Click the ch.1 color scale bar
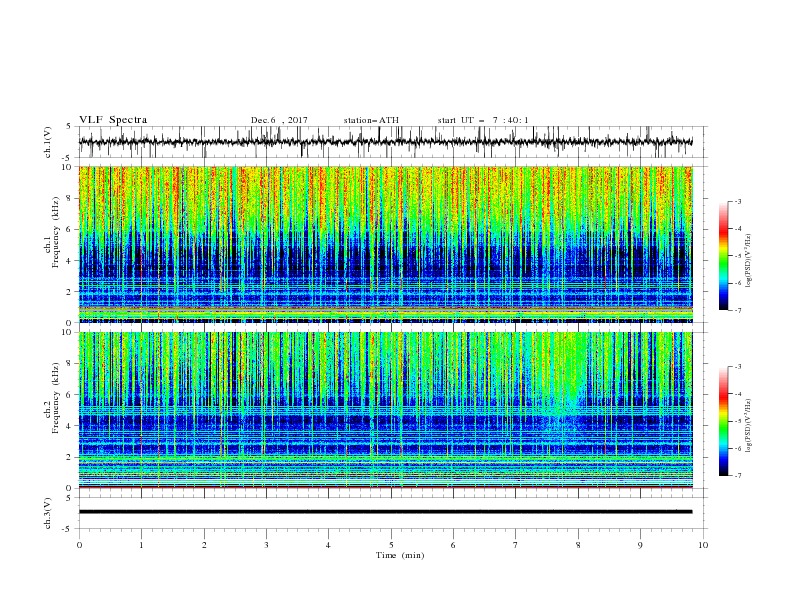Screen dimensions: 792x612 click(724, 255)
